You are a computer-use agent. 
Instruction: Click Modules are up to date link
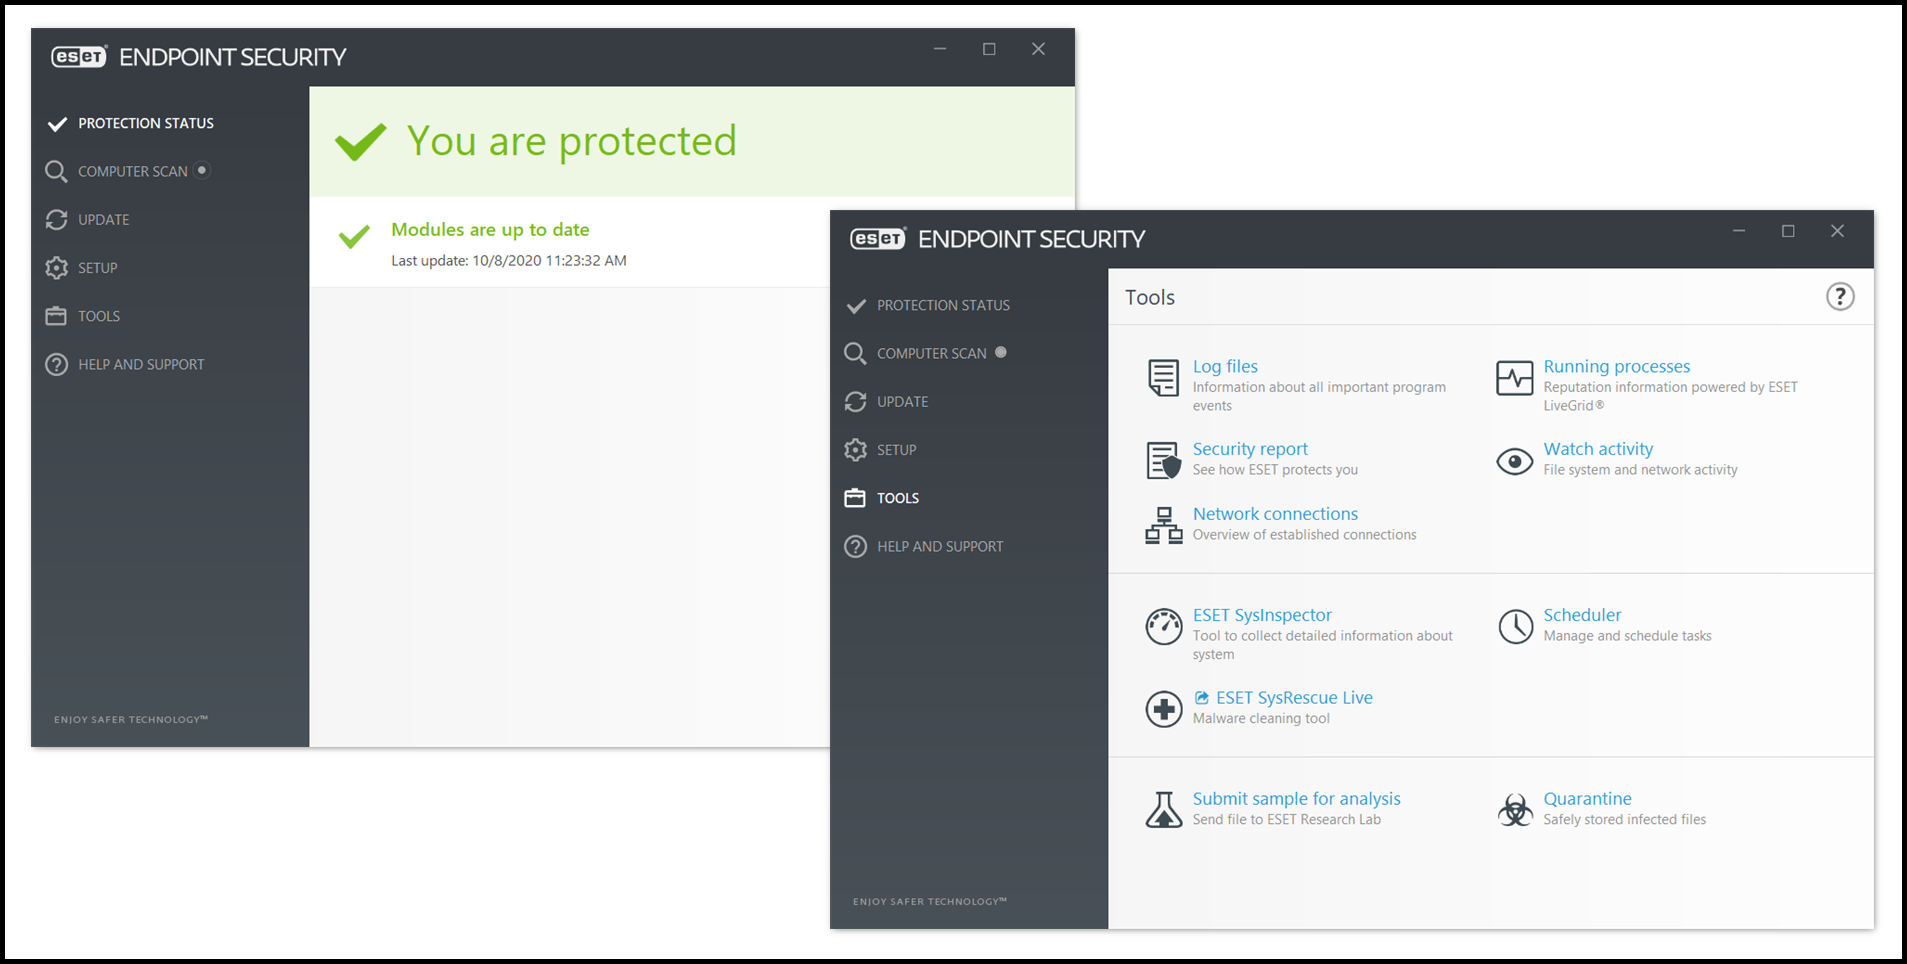coord(490,229)
